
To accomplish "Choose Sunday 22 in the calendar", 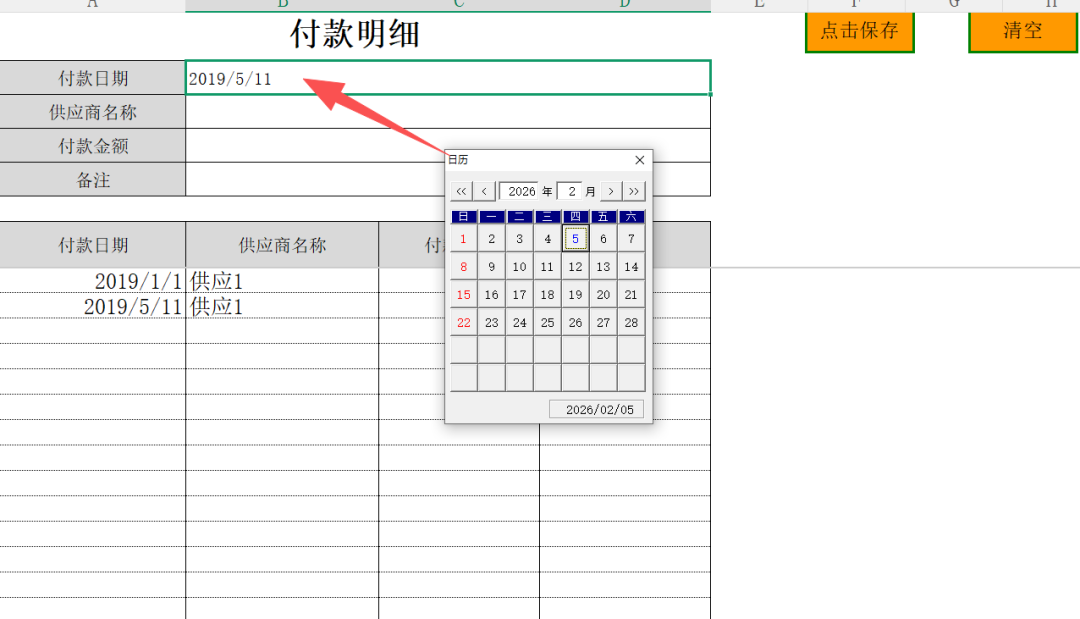I will (463, 323).
